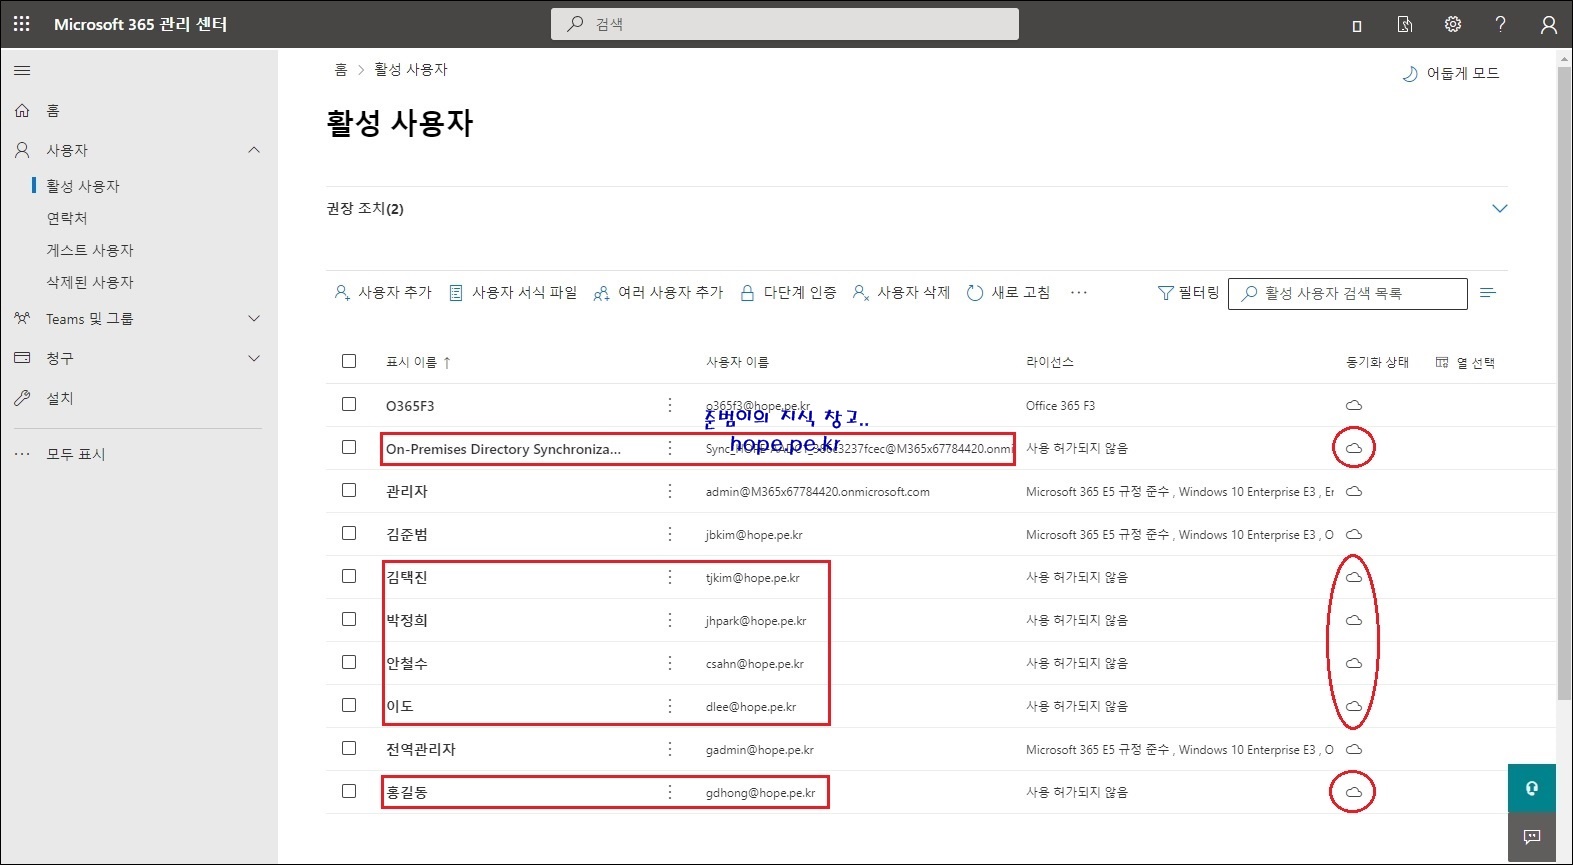Toggle 어둡게 모드 dark mode

[1451, 73]
